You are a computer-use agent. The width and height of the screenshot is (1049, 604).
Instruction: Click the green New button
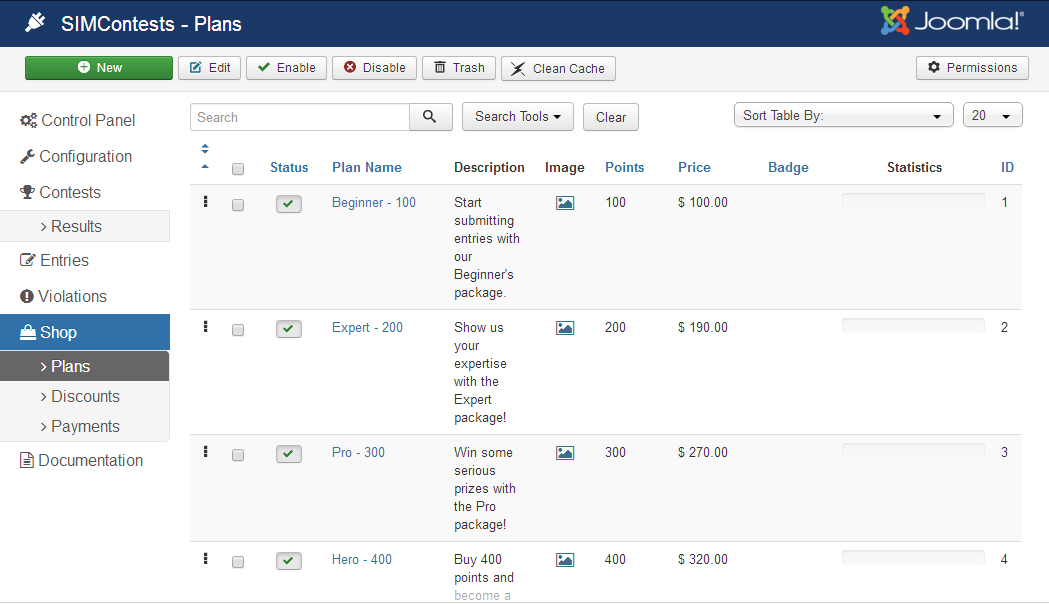[99, 68]
